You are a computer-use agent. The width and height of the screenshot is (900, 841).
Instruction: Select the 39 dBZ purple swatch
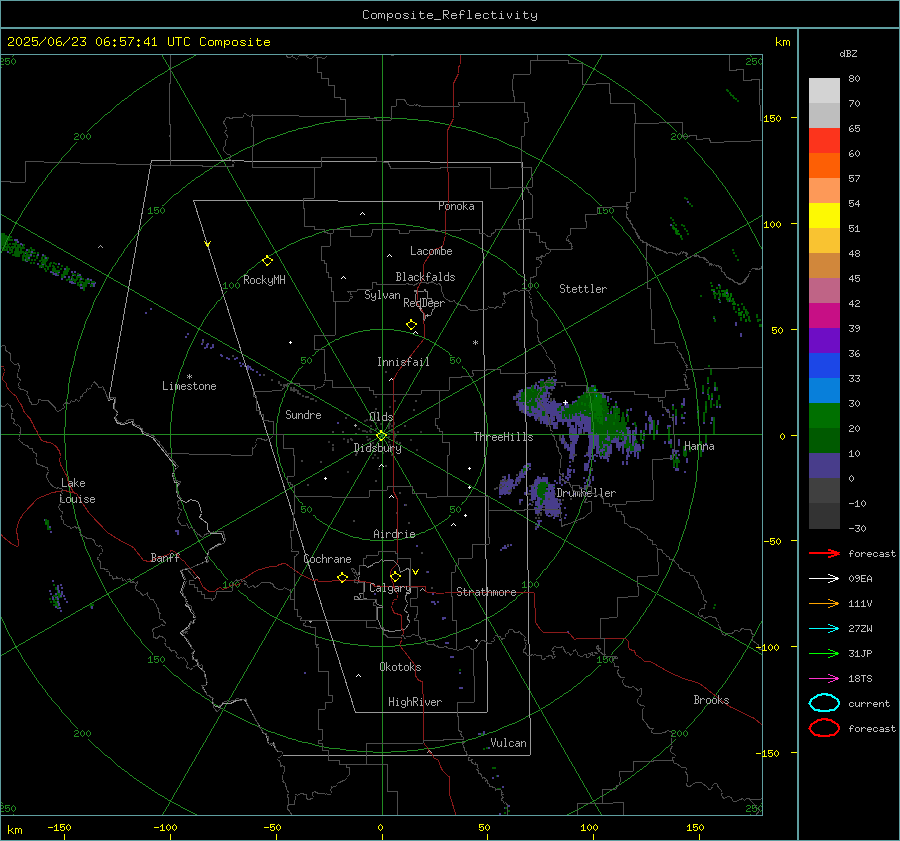click(824, 340)
